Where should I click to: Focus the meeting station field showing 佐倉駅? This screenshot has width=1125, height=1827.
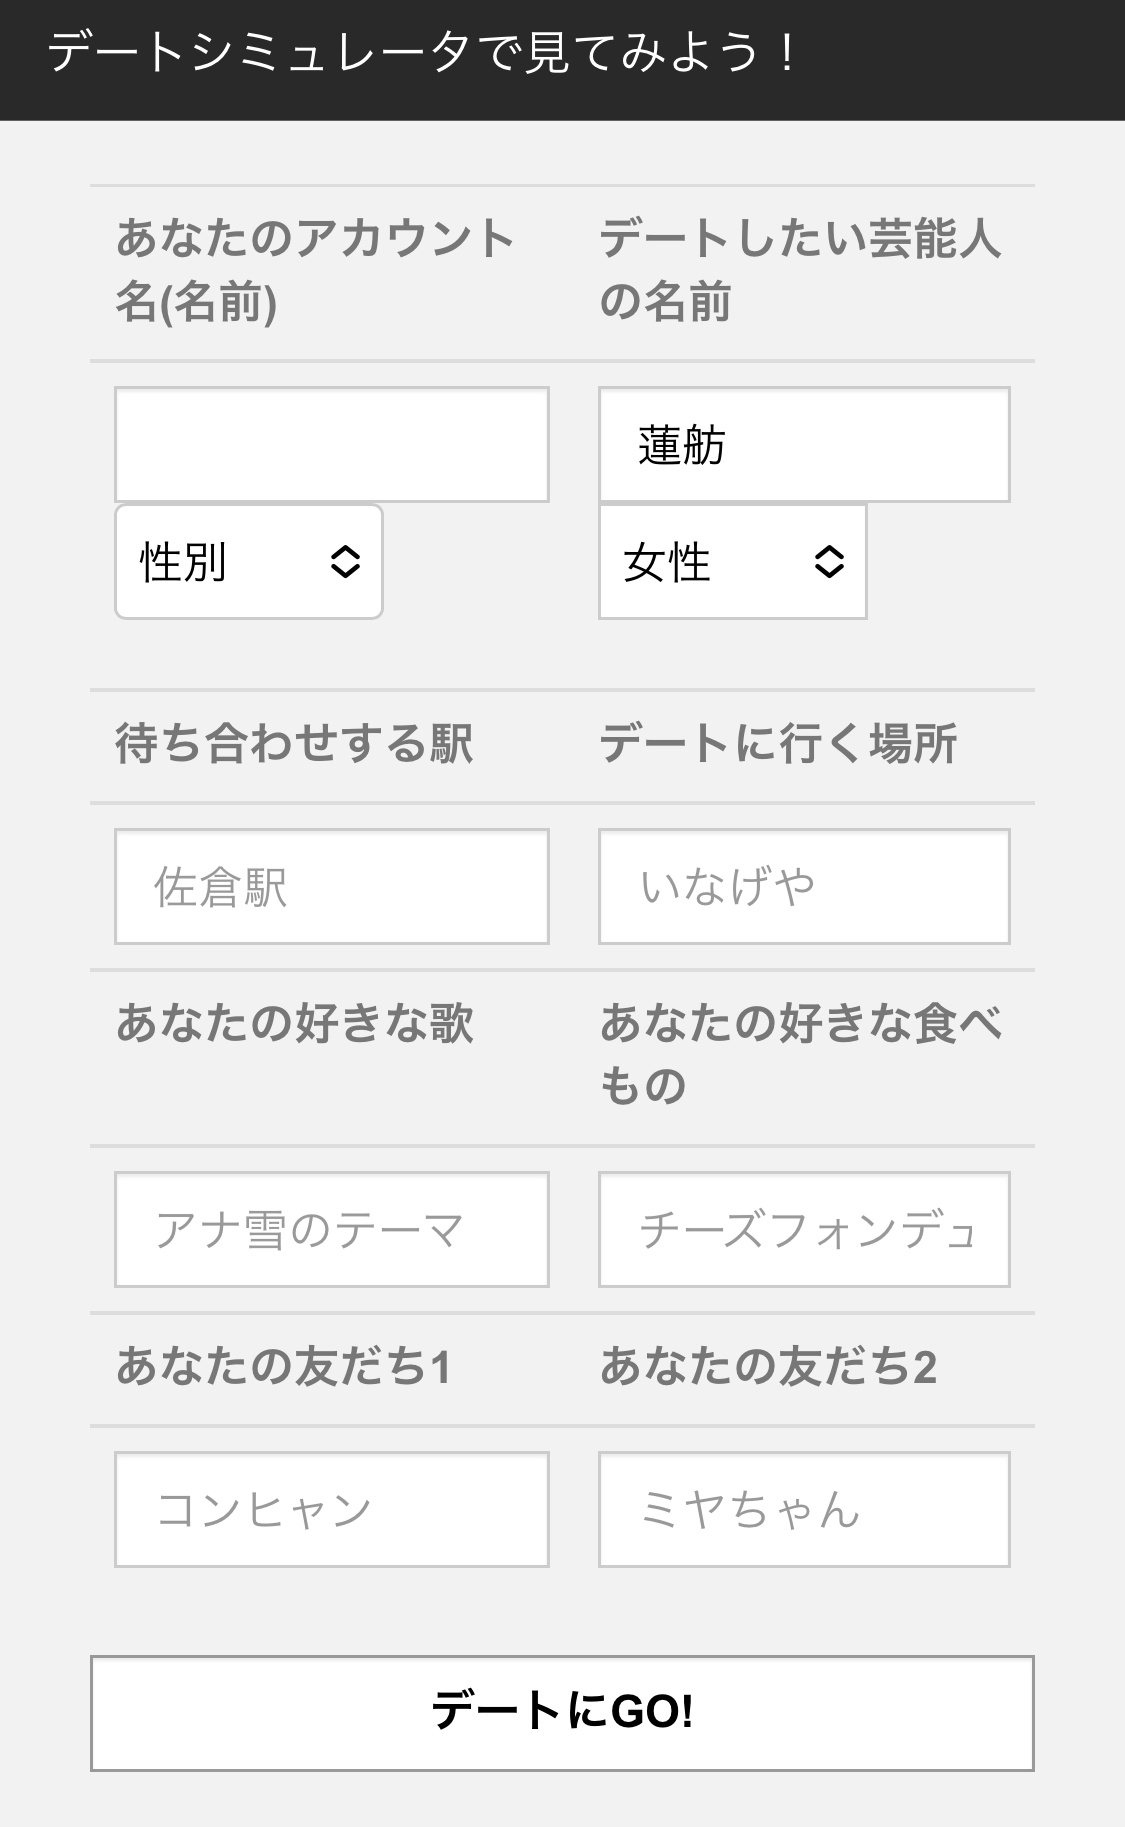[x=331, y=886]
